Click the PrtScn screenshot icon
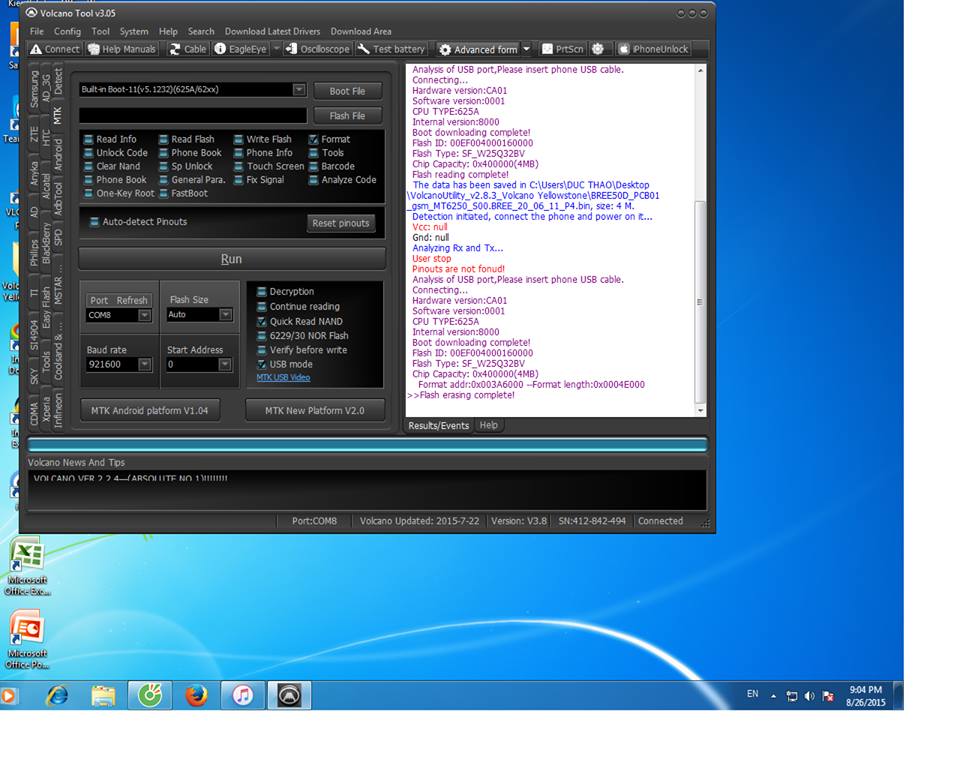 point(547,49)
